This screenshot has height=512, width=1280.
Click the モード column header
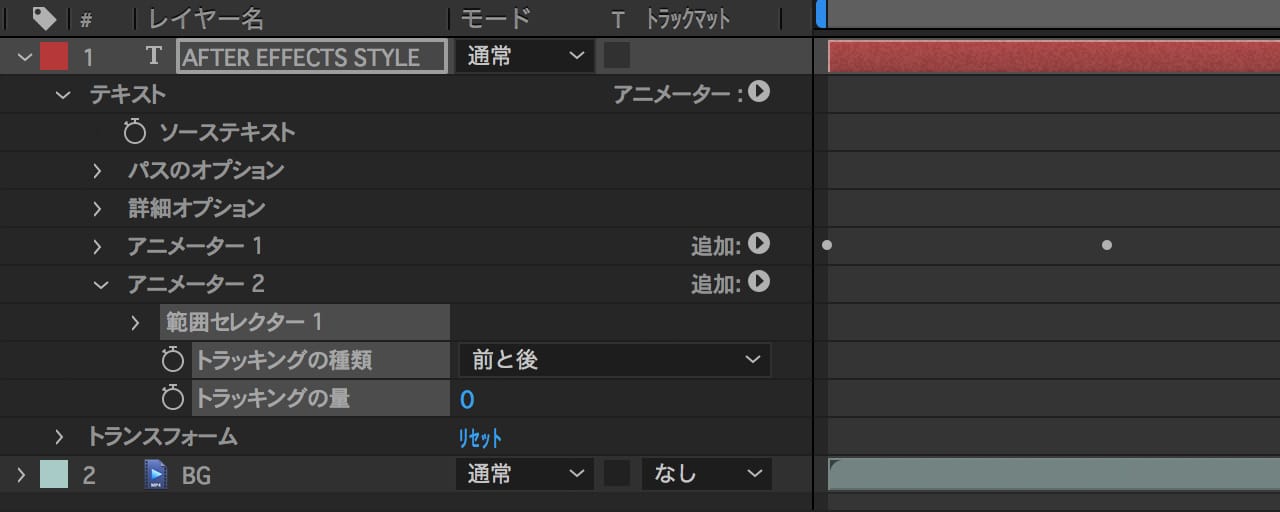494,18
